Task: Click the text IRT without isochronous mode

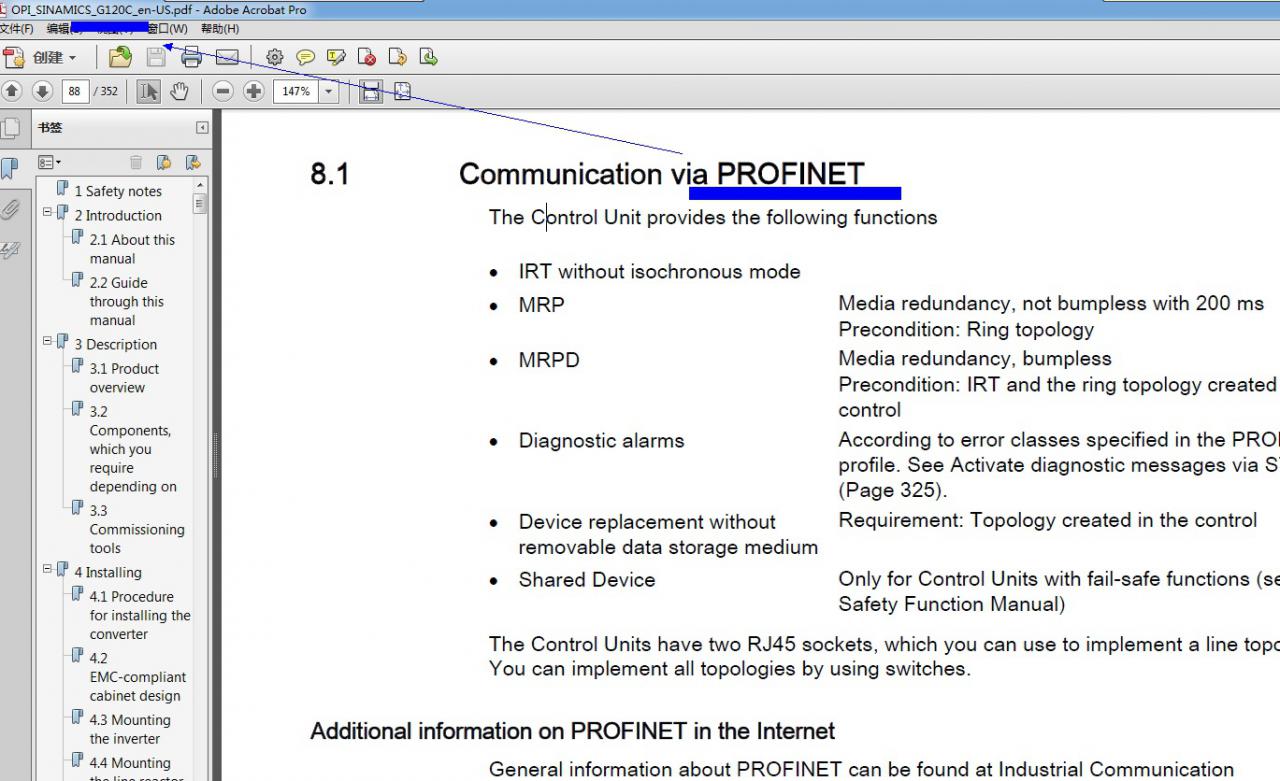Action: coord(659,271)
